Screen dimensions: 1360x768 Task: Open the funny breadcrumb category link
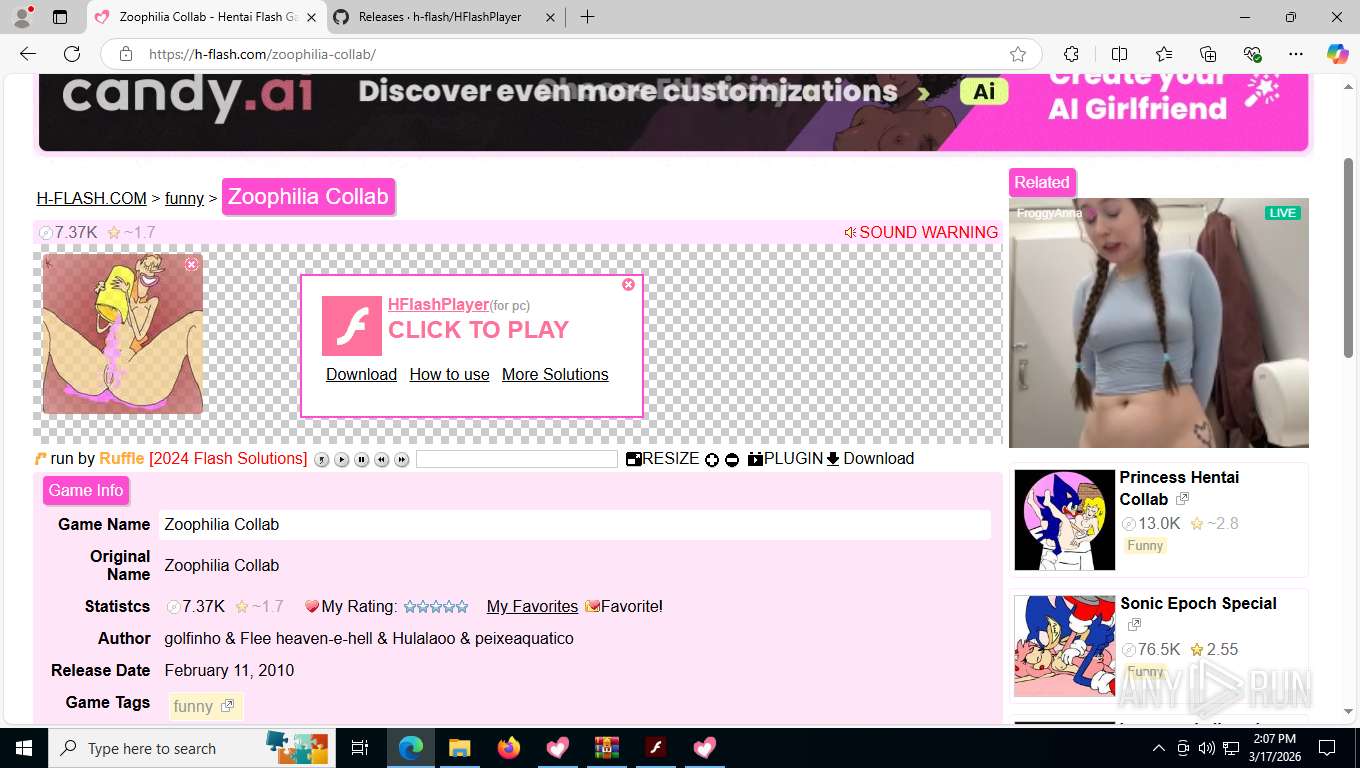(184, 198)
